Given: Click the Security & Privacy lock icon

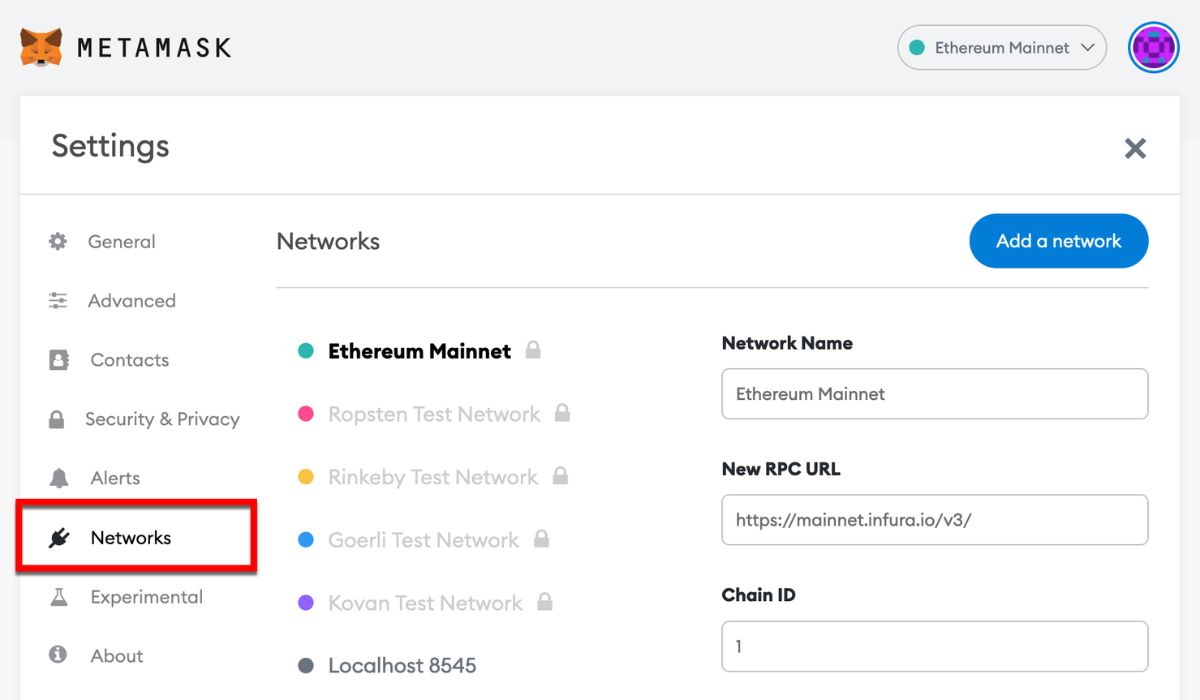Looking at the screenshot, I should tap(57, 418).
